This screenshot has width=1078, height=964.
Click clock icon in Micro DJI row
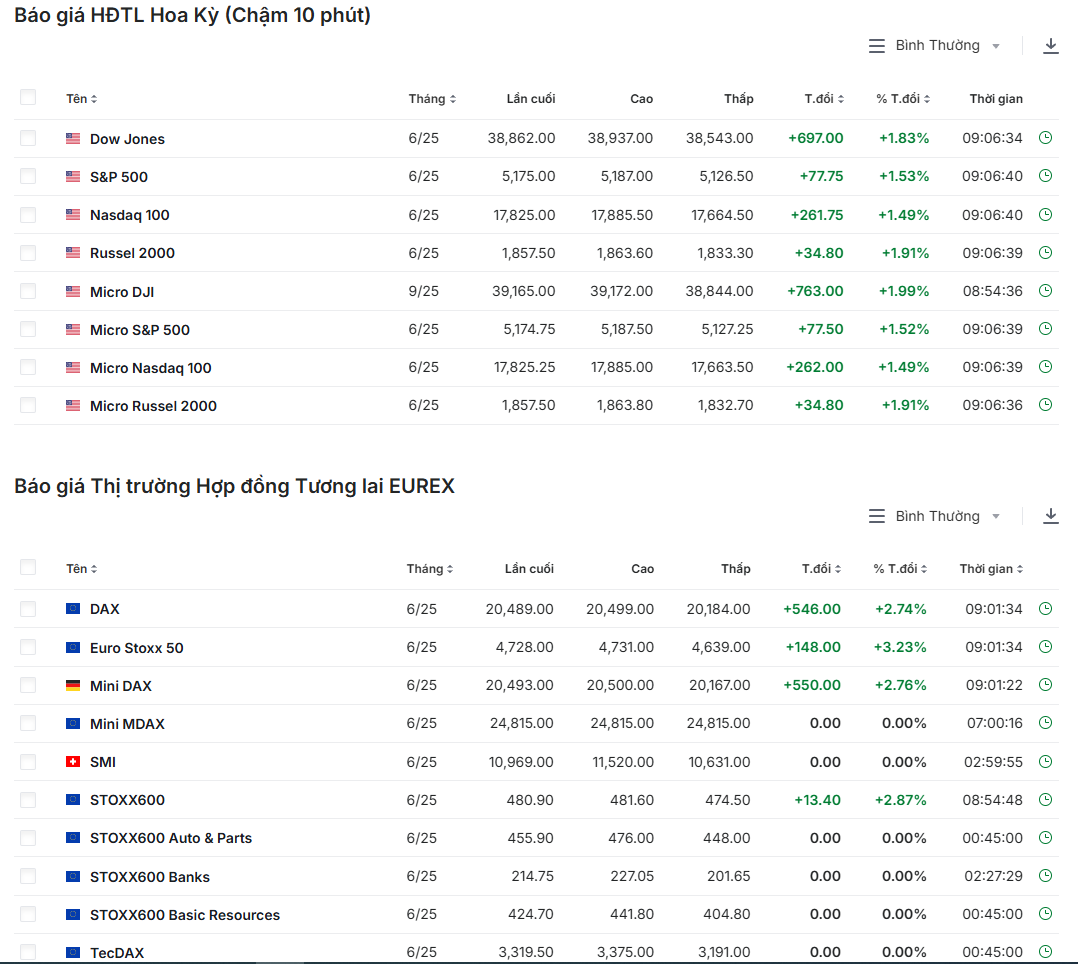click(x=1045, y=290)
